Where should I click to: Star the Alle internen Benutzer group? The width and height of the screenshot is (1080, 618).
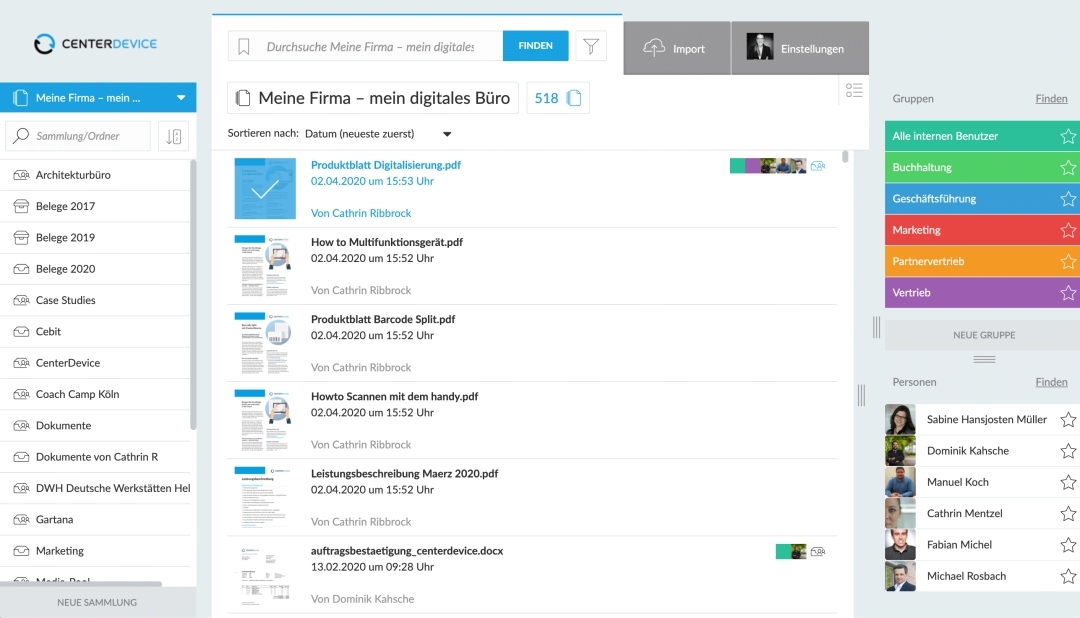coord(1068,136)
